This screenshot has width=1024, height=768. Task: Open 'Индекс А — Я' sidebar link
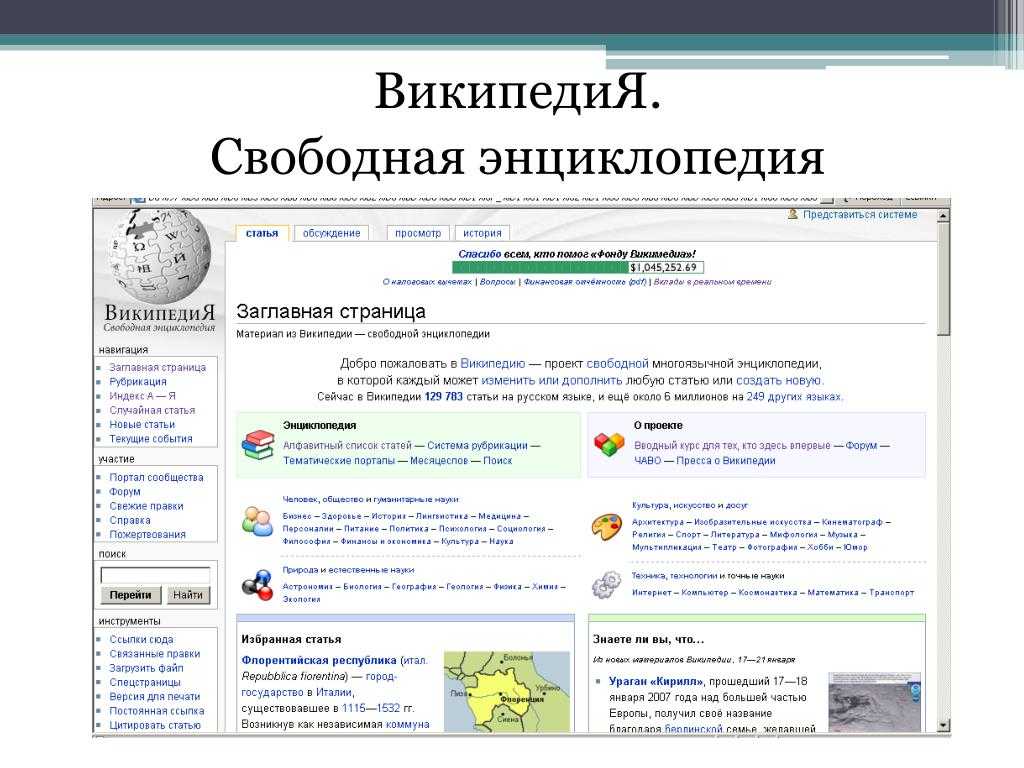tap(142, 396)
